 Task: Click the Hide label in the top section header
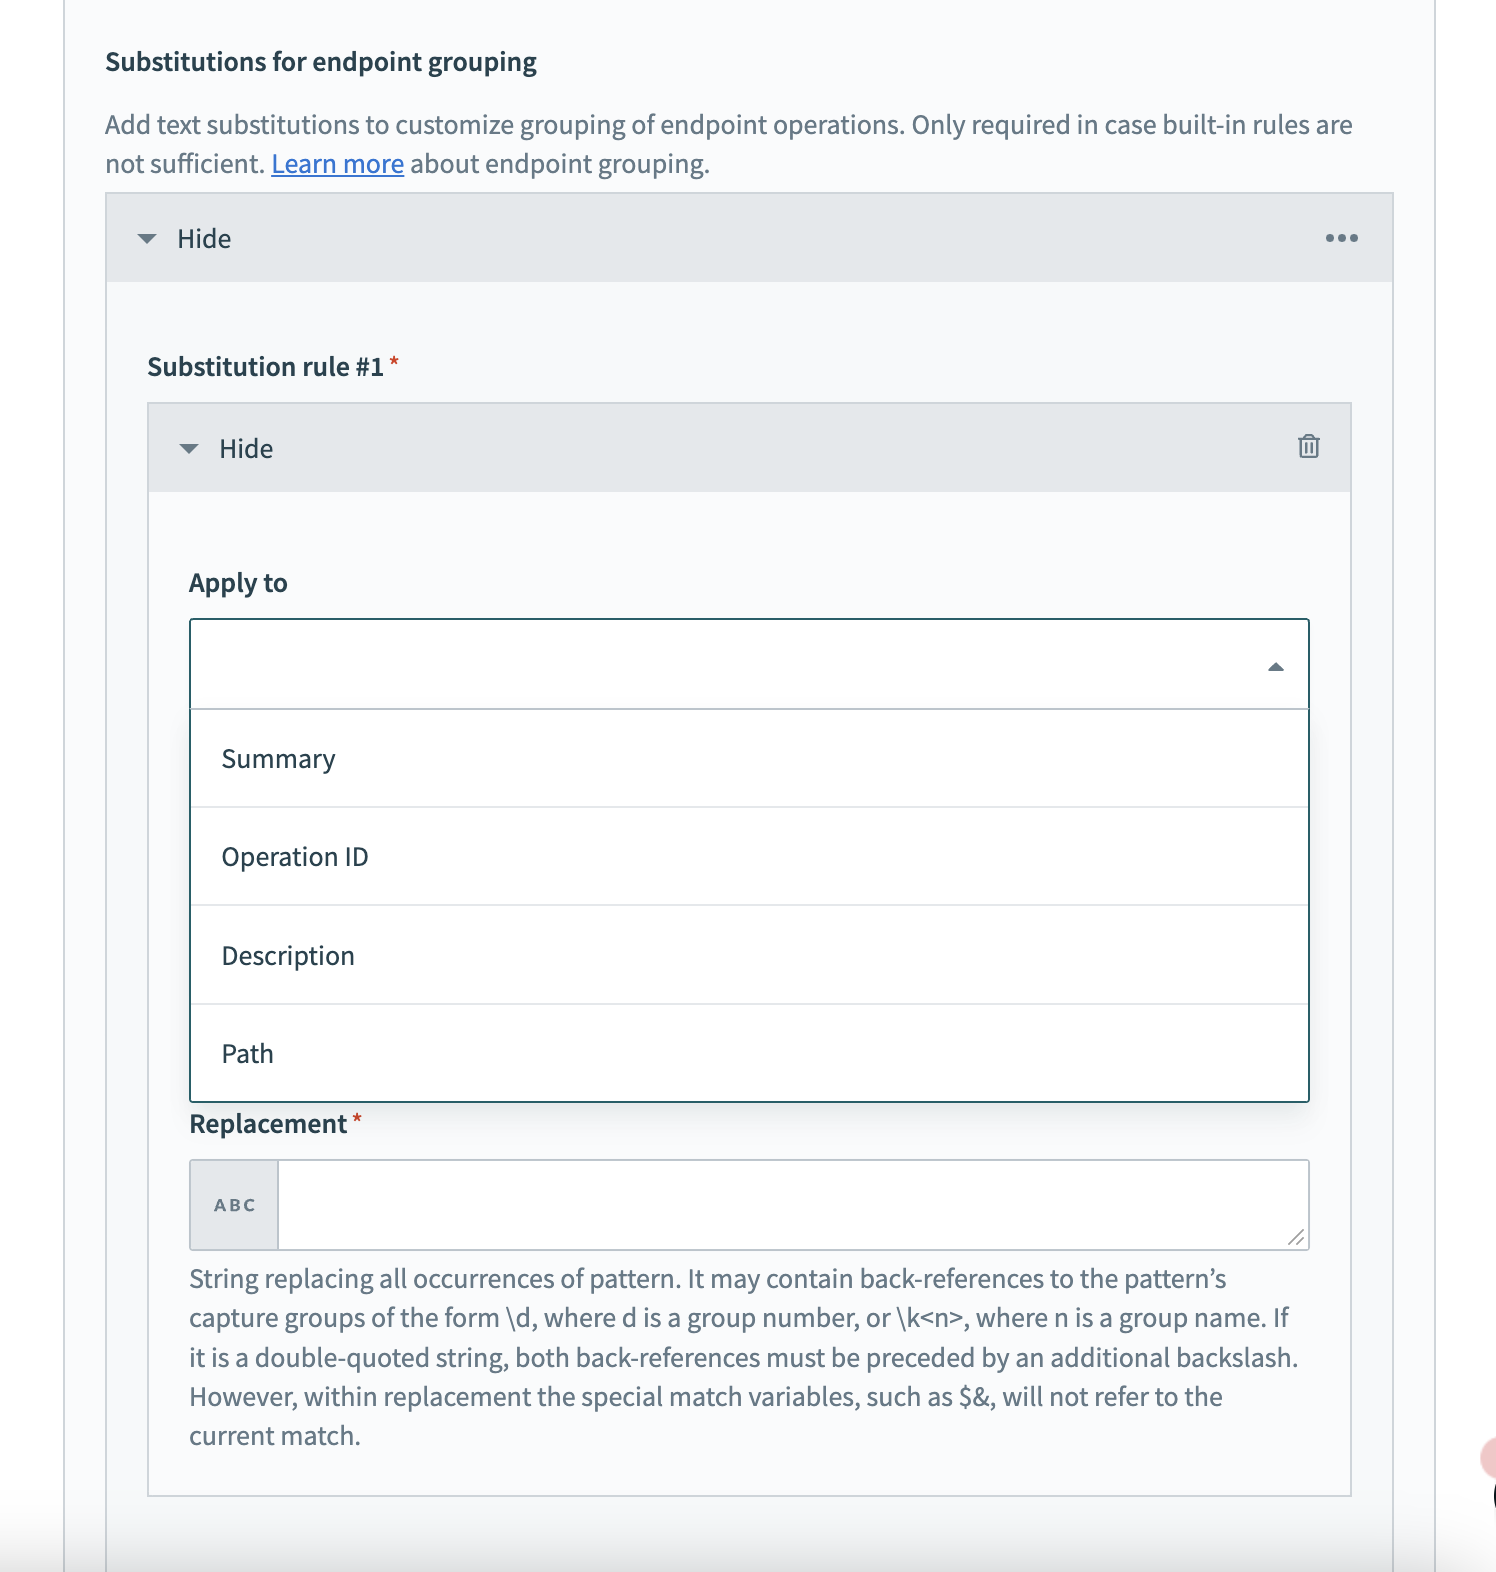coord(204,239)
